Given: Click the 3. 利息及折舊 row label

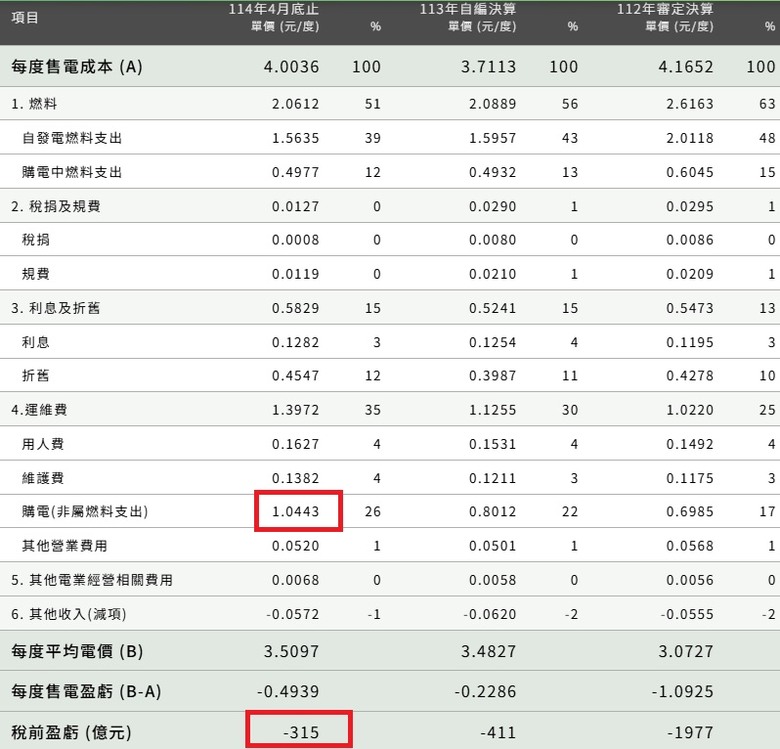Looking at the screenshot, I should 56,308.
